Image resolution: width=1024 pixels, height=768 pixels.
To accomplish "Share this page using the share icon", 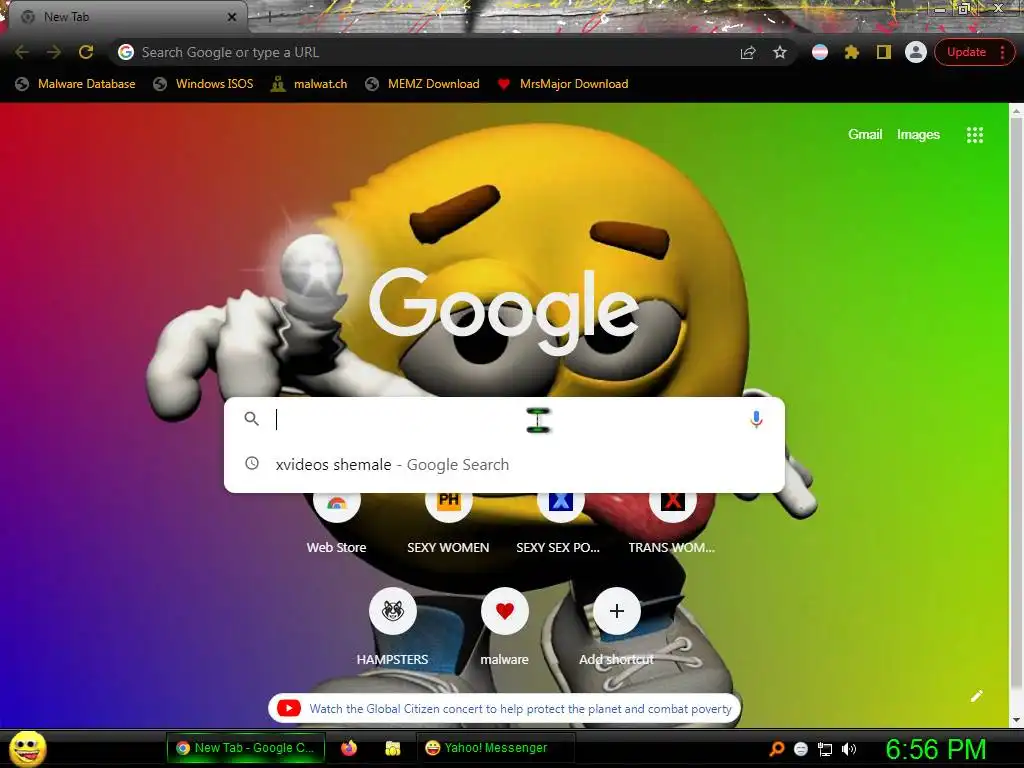I will (x=748, y=52).
